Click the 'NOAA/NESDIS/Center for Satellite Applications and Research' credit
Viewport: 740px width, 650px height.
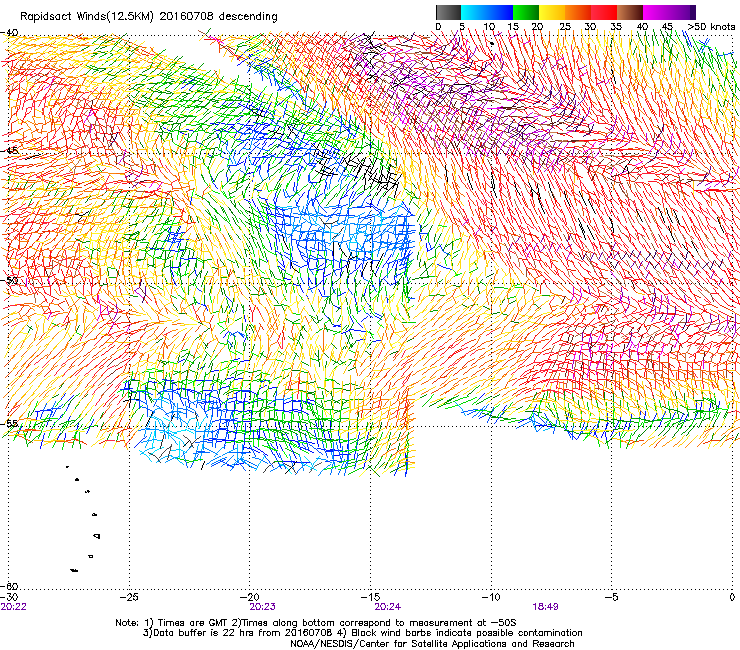coord(432,644)
